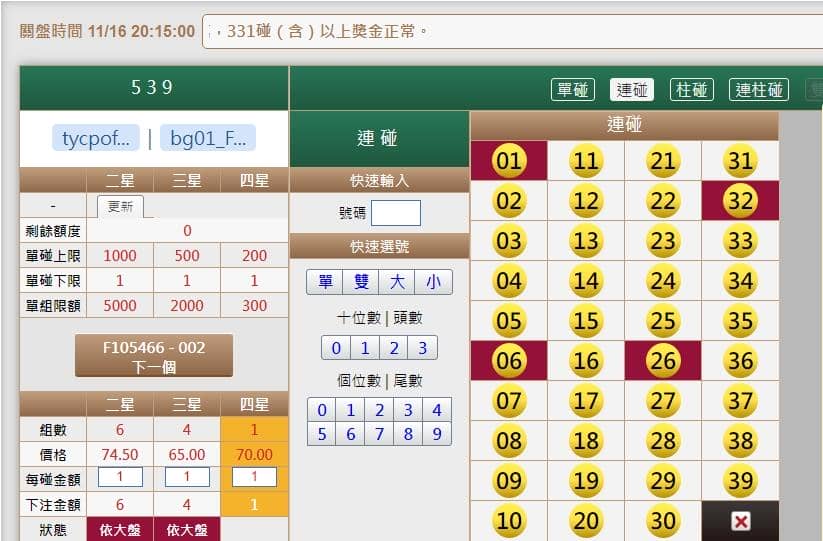Click the bg01_F... account tag

pos(208,138)
